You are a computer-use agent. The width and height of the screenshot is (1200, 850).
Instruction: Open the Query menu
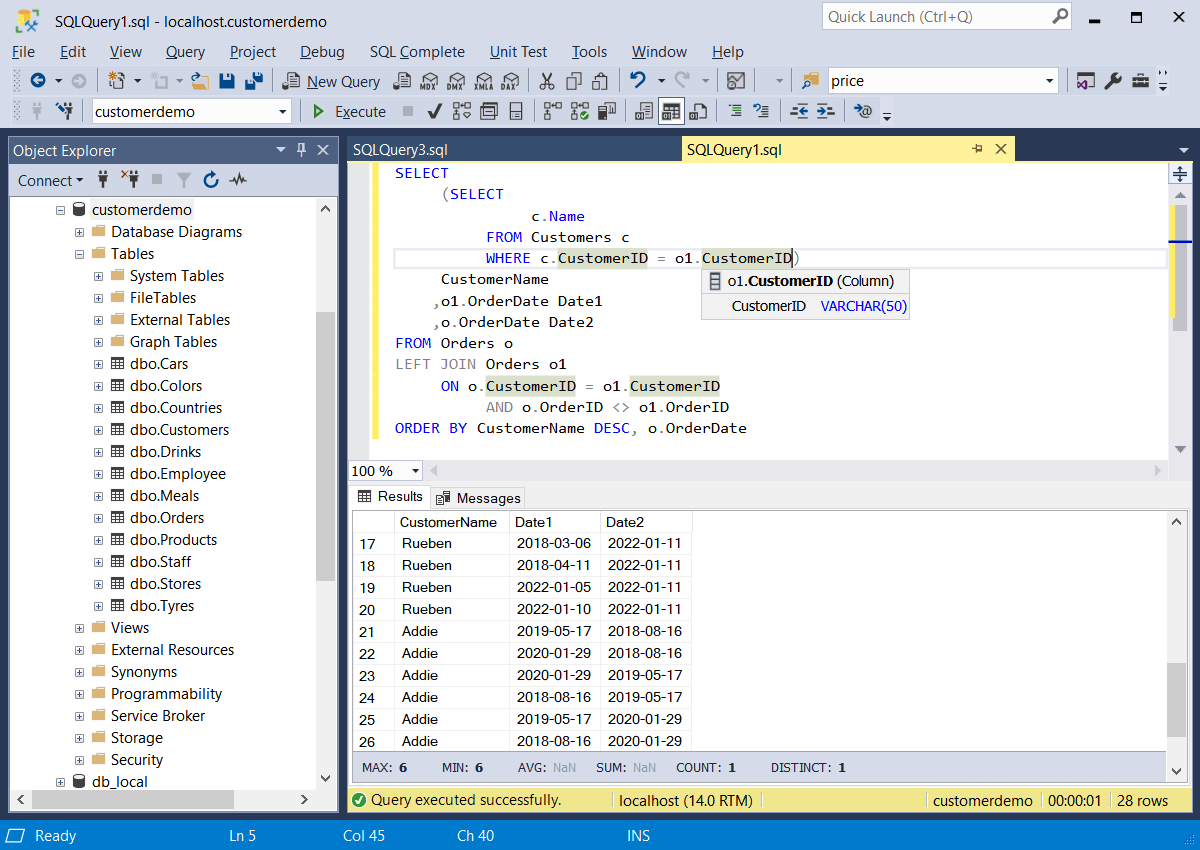point(184,52)
